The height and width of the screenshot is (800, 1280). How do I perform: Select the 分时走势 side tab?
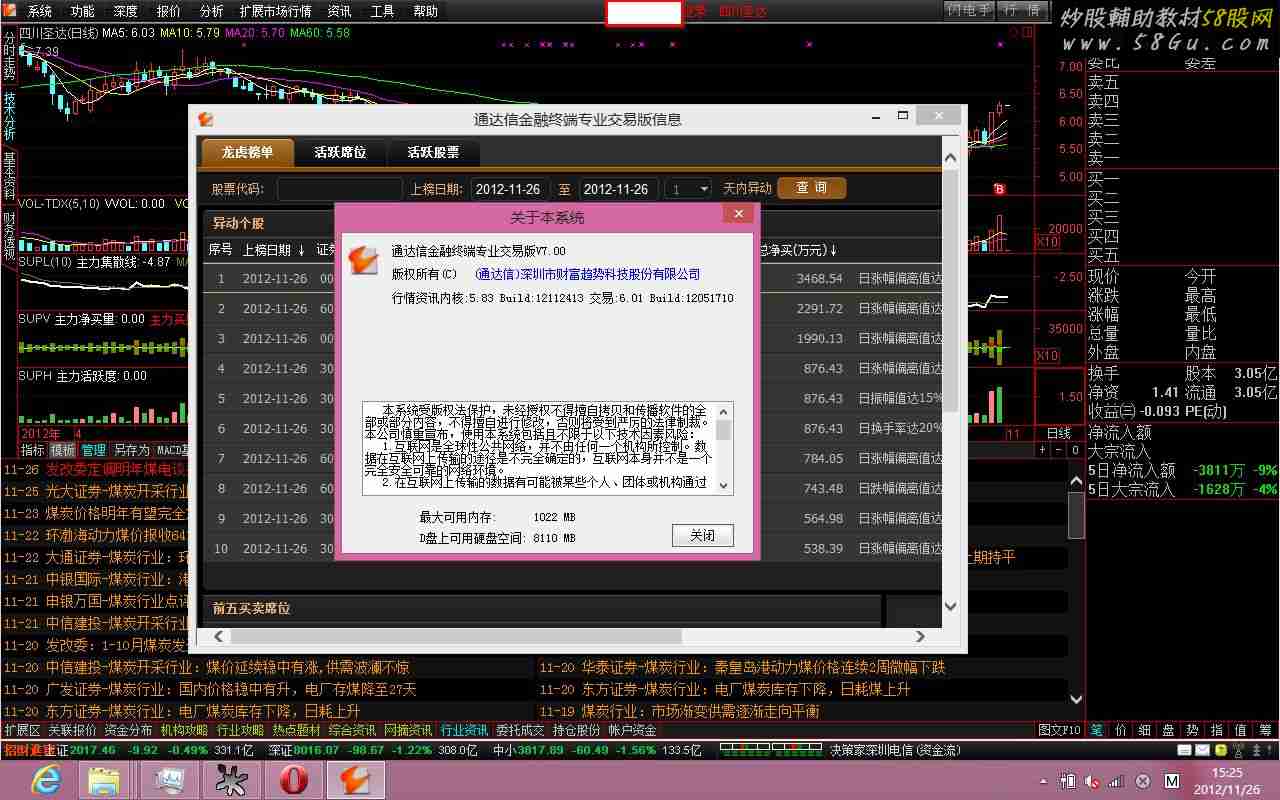click(9, 56)
